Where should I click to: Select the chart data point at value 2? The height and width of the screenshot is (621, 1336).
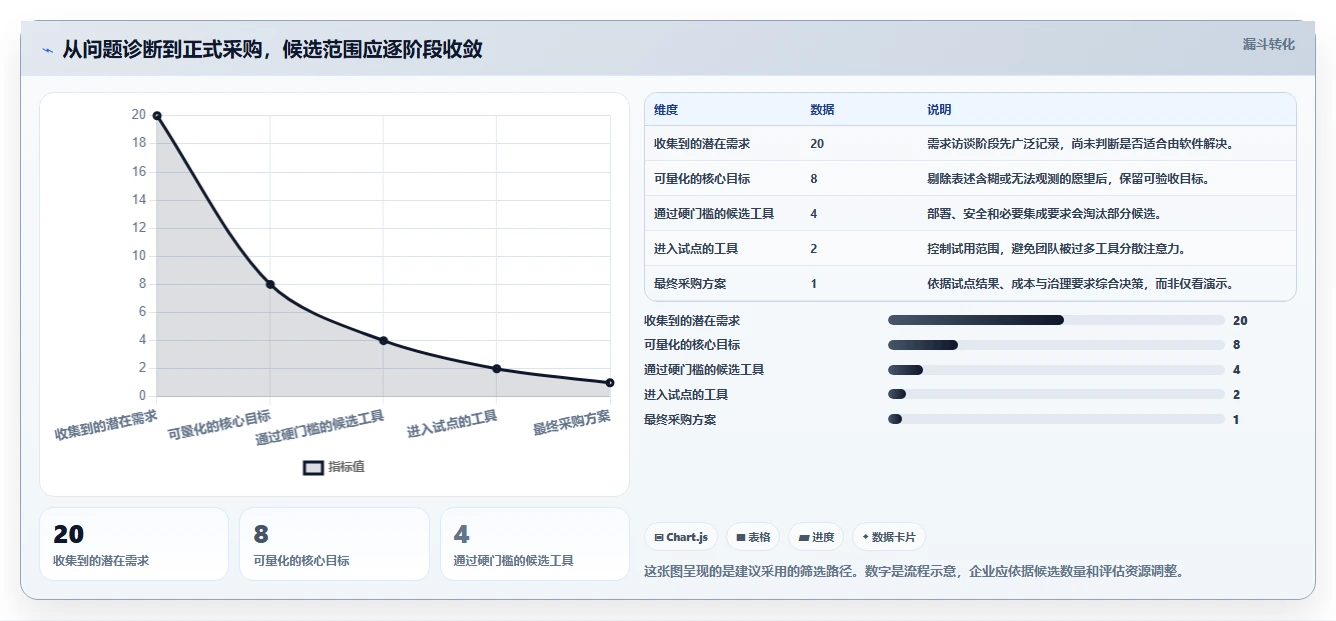coord(497,368)
